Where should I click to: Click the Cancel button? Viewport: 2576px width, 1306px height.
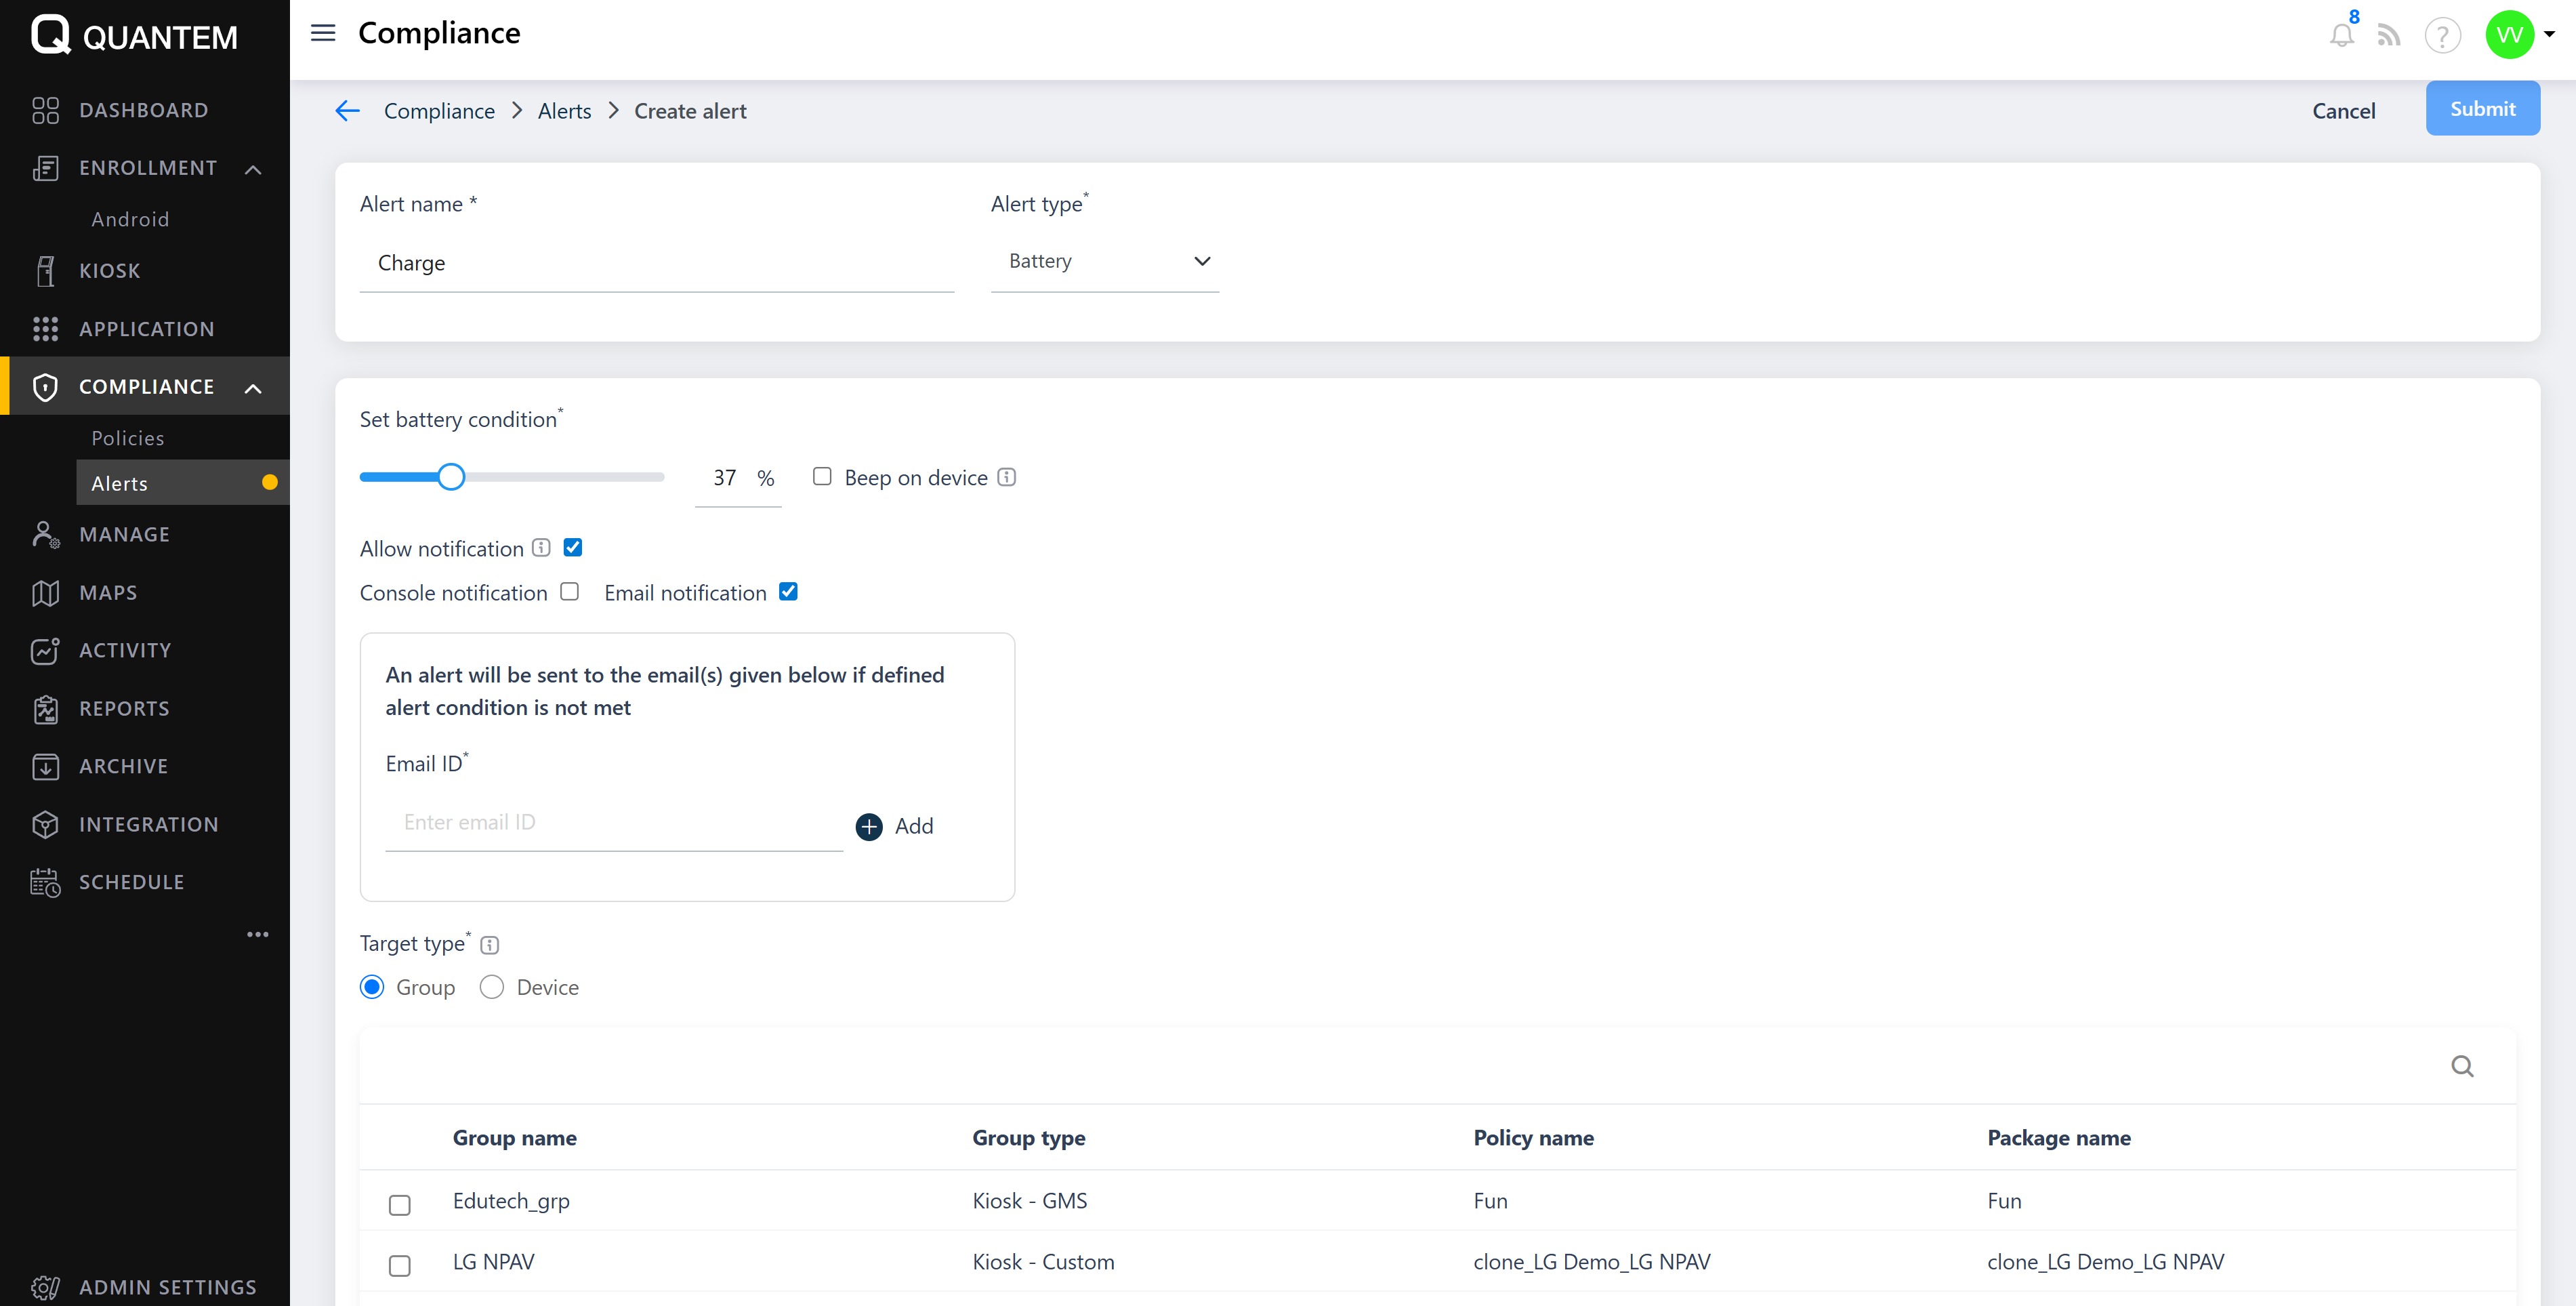pos(2343,111)
